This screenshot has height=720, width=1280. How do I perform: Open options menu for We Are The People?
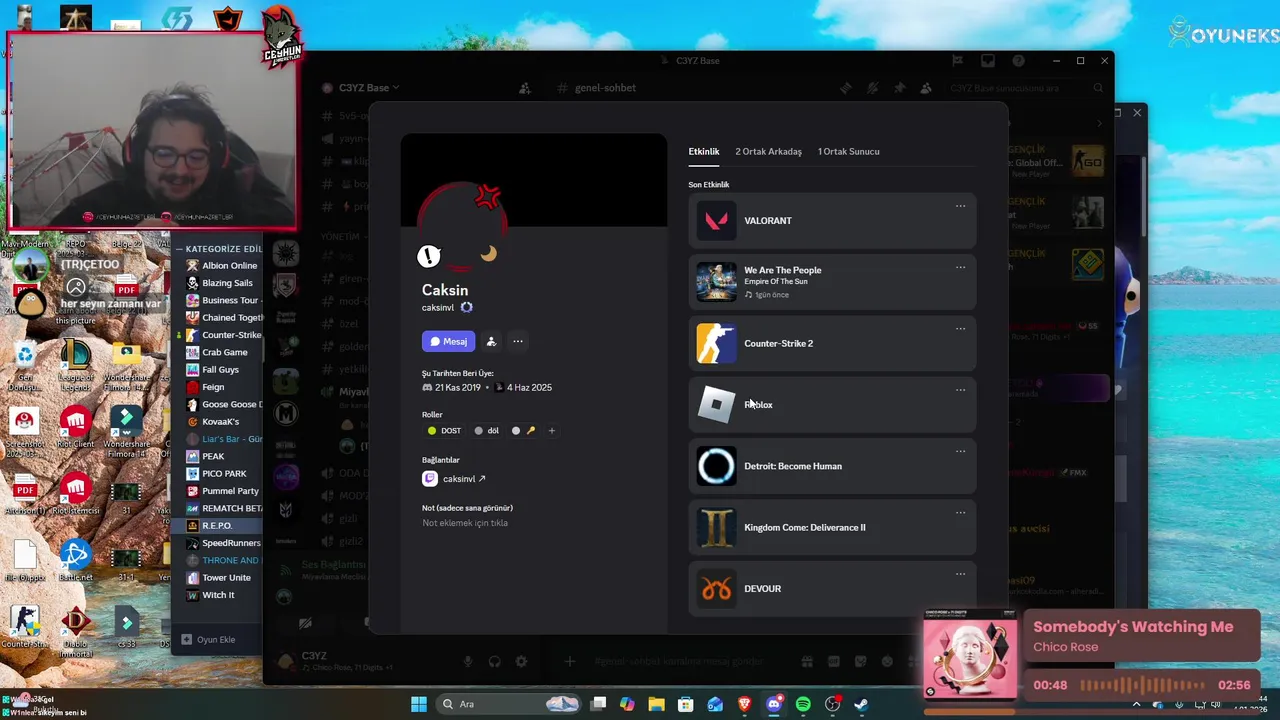tap(960, 267)
